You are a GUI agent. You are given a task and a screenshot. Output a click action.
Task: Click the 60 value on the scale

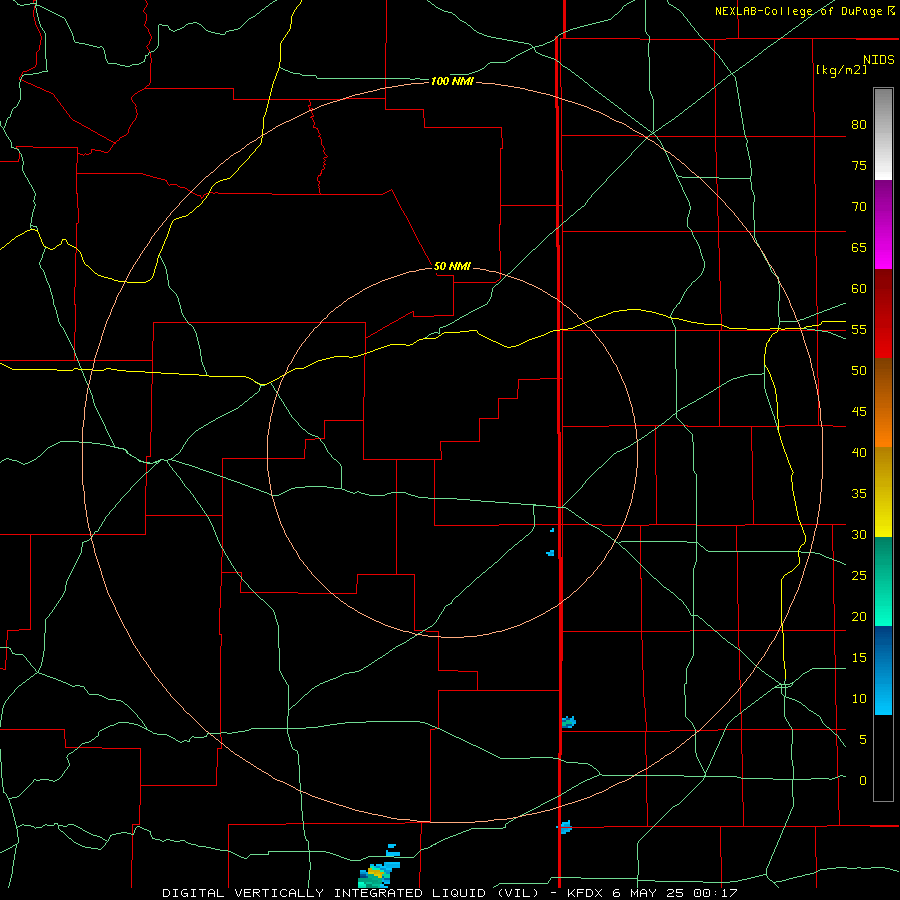pyautogui.click(x=859, y=289)
